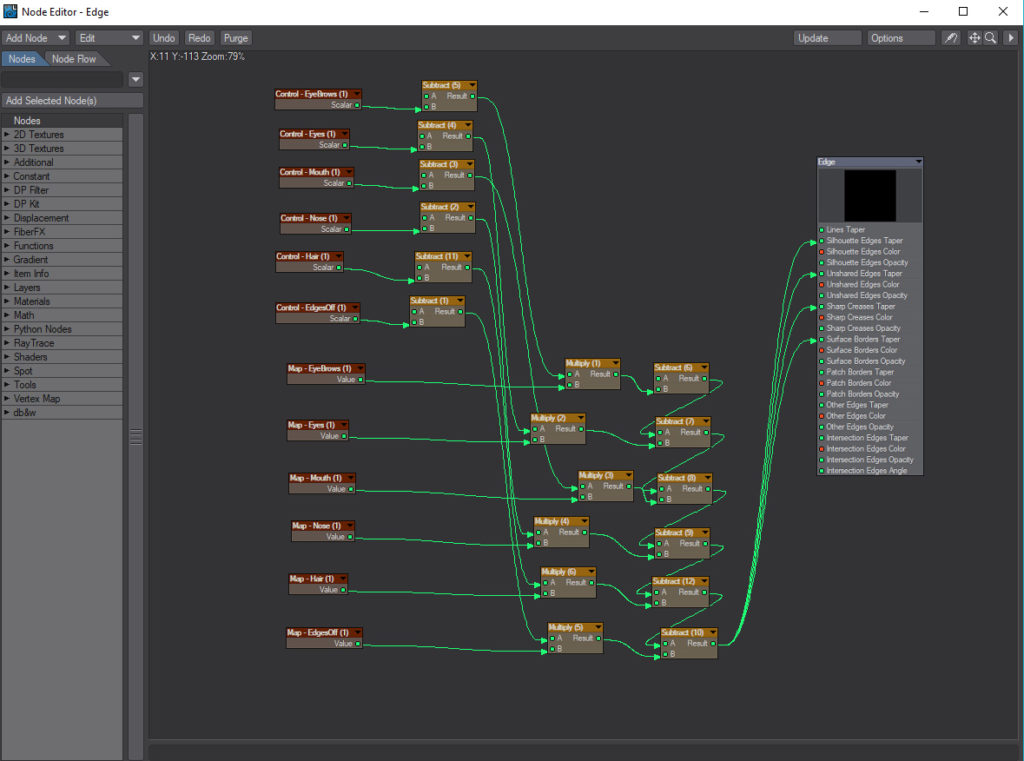This screenshot has height=761, width=1024.
Task: Click the Node Editor icon in the title bar
Action: click(9, 11)
